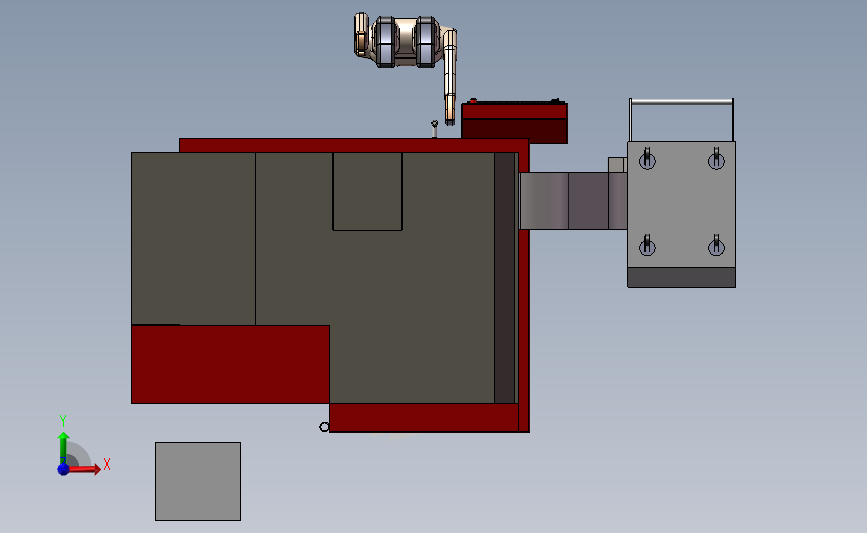This screenshot has width=867, height=533.
Task: Select the left dark gray panel of machine
Action: tap(193, 238)
